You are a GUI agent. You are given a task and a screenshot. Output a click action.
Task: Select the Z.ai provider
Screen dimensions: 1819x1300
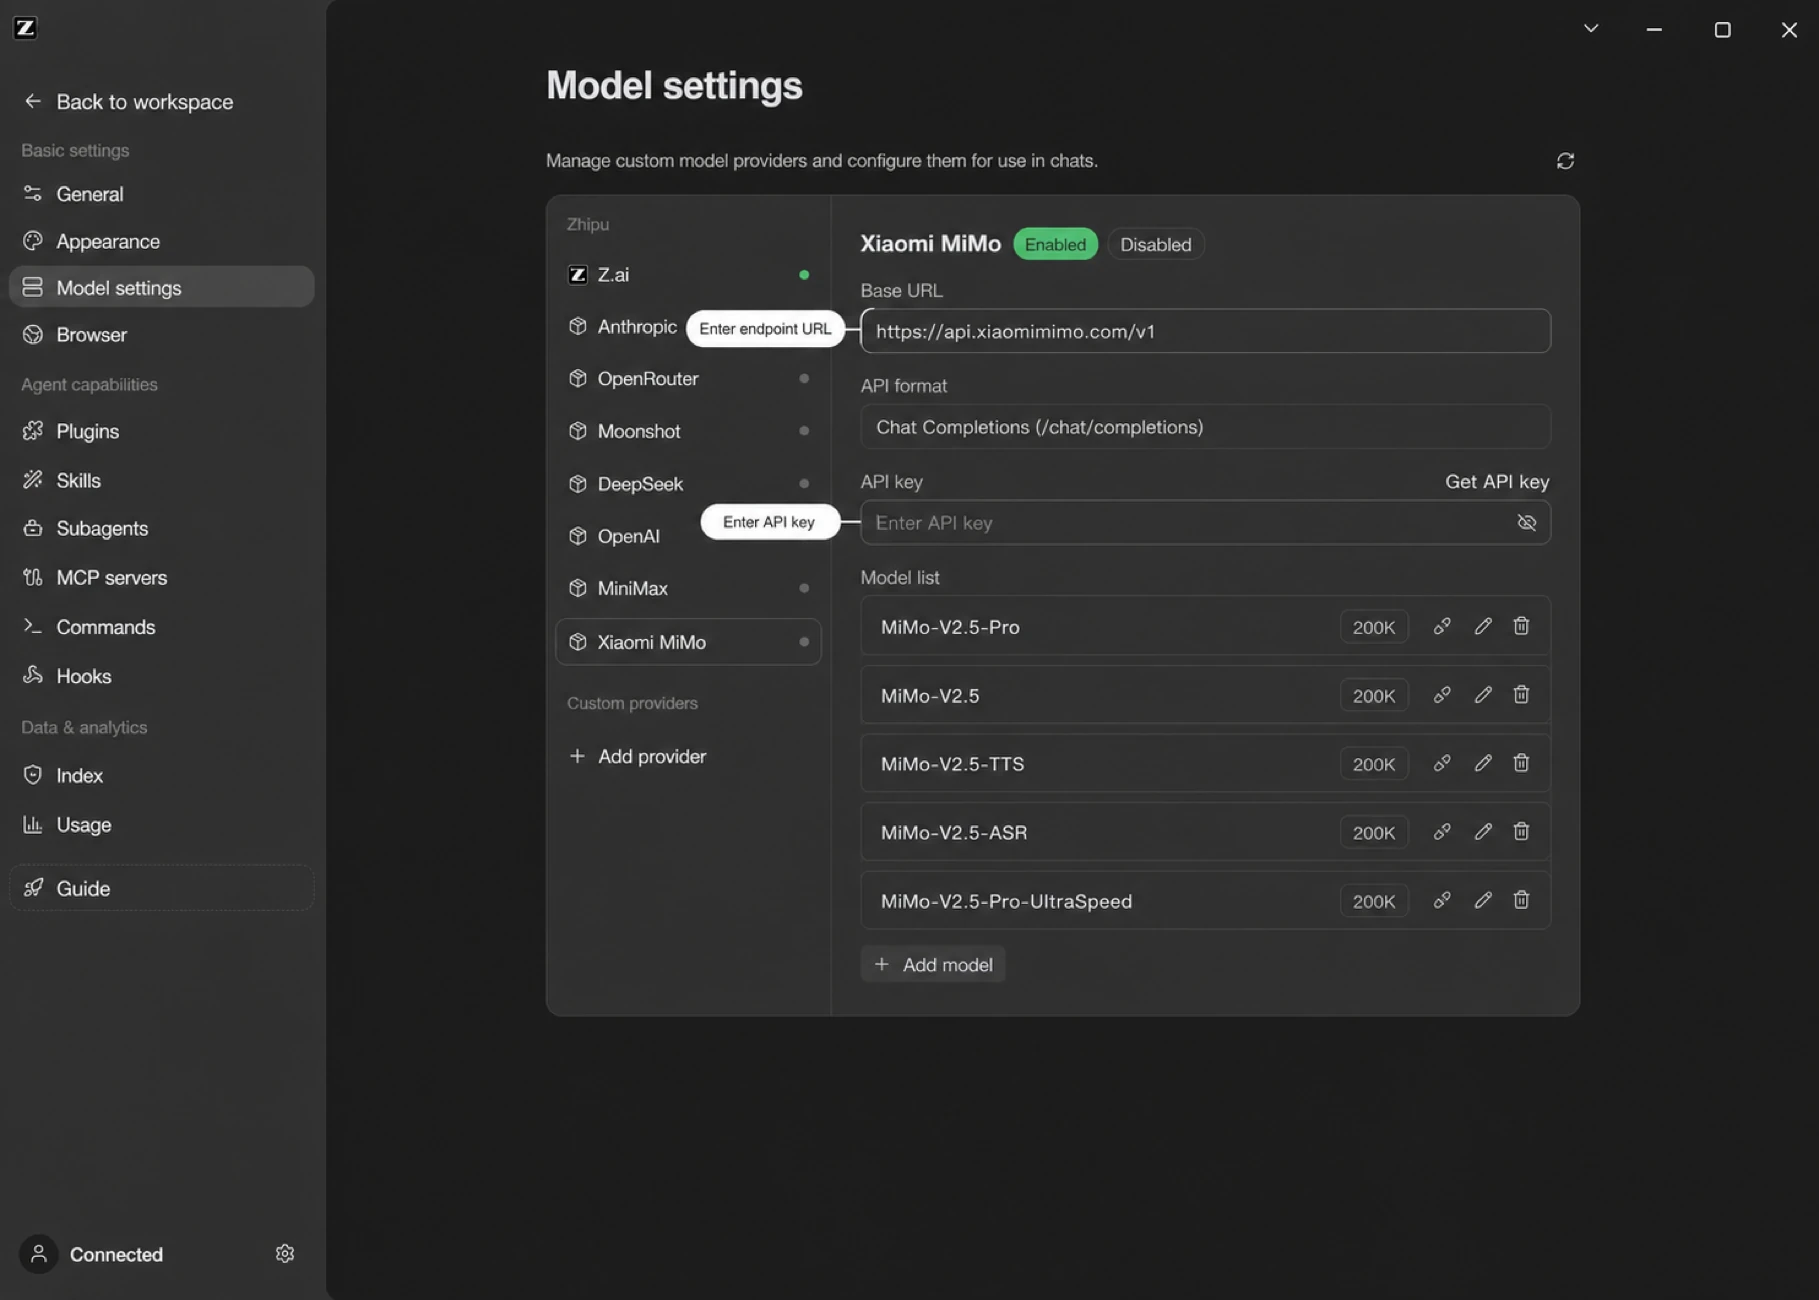688,274
